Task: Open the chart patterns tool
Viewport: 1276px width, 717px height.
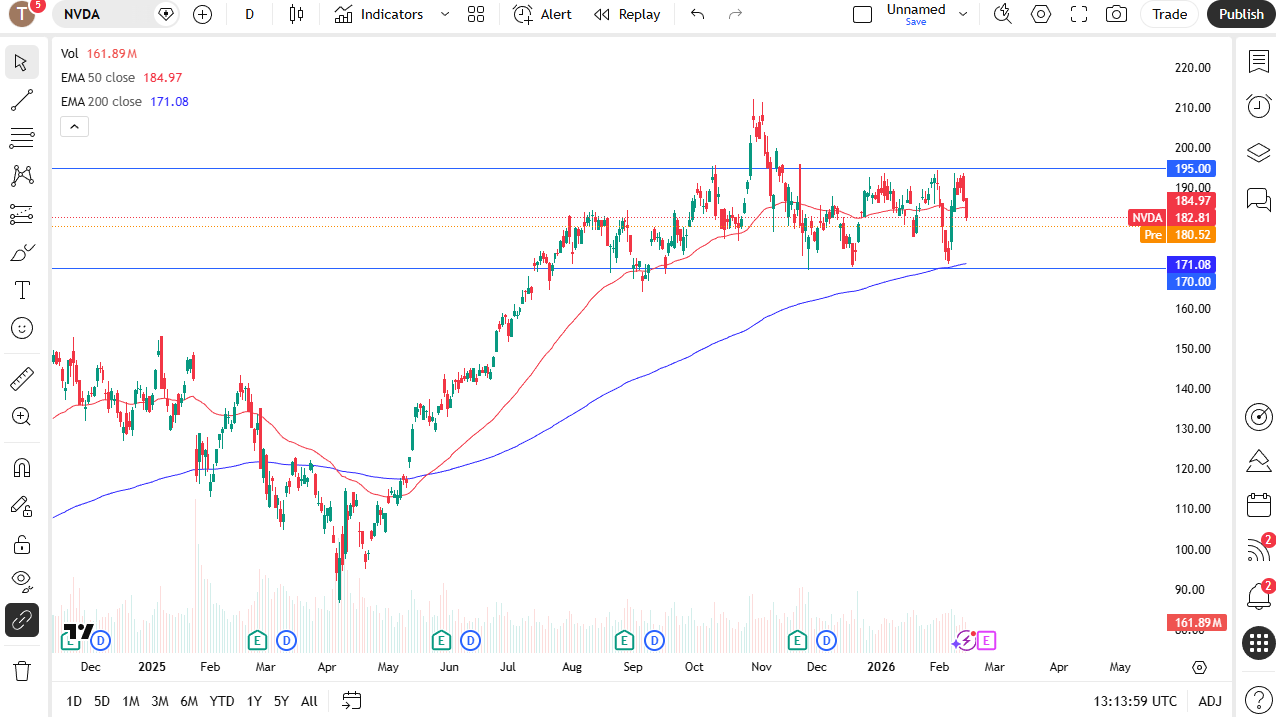Action: pyautogui.click(x=22, y=176)
